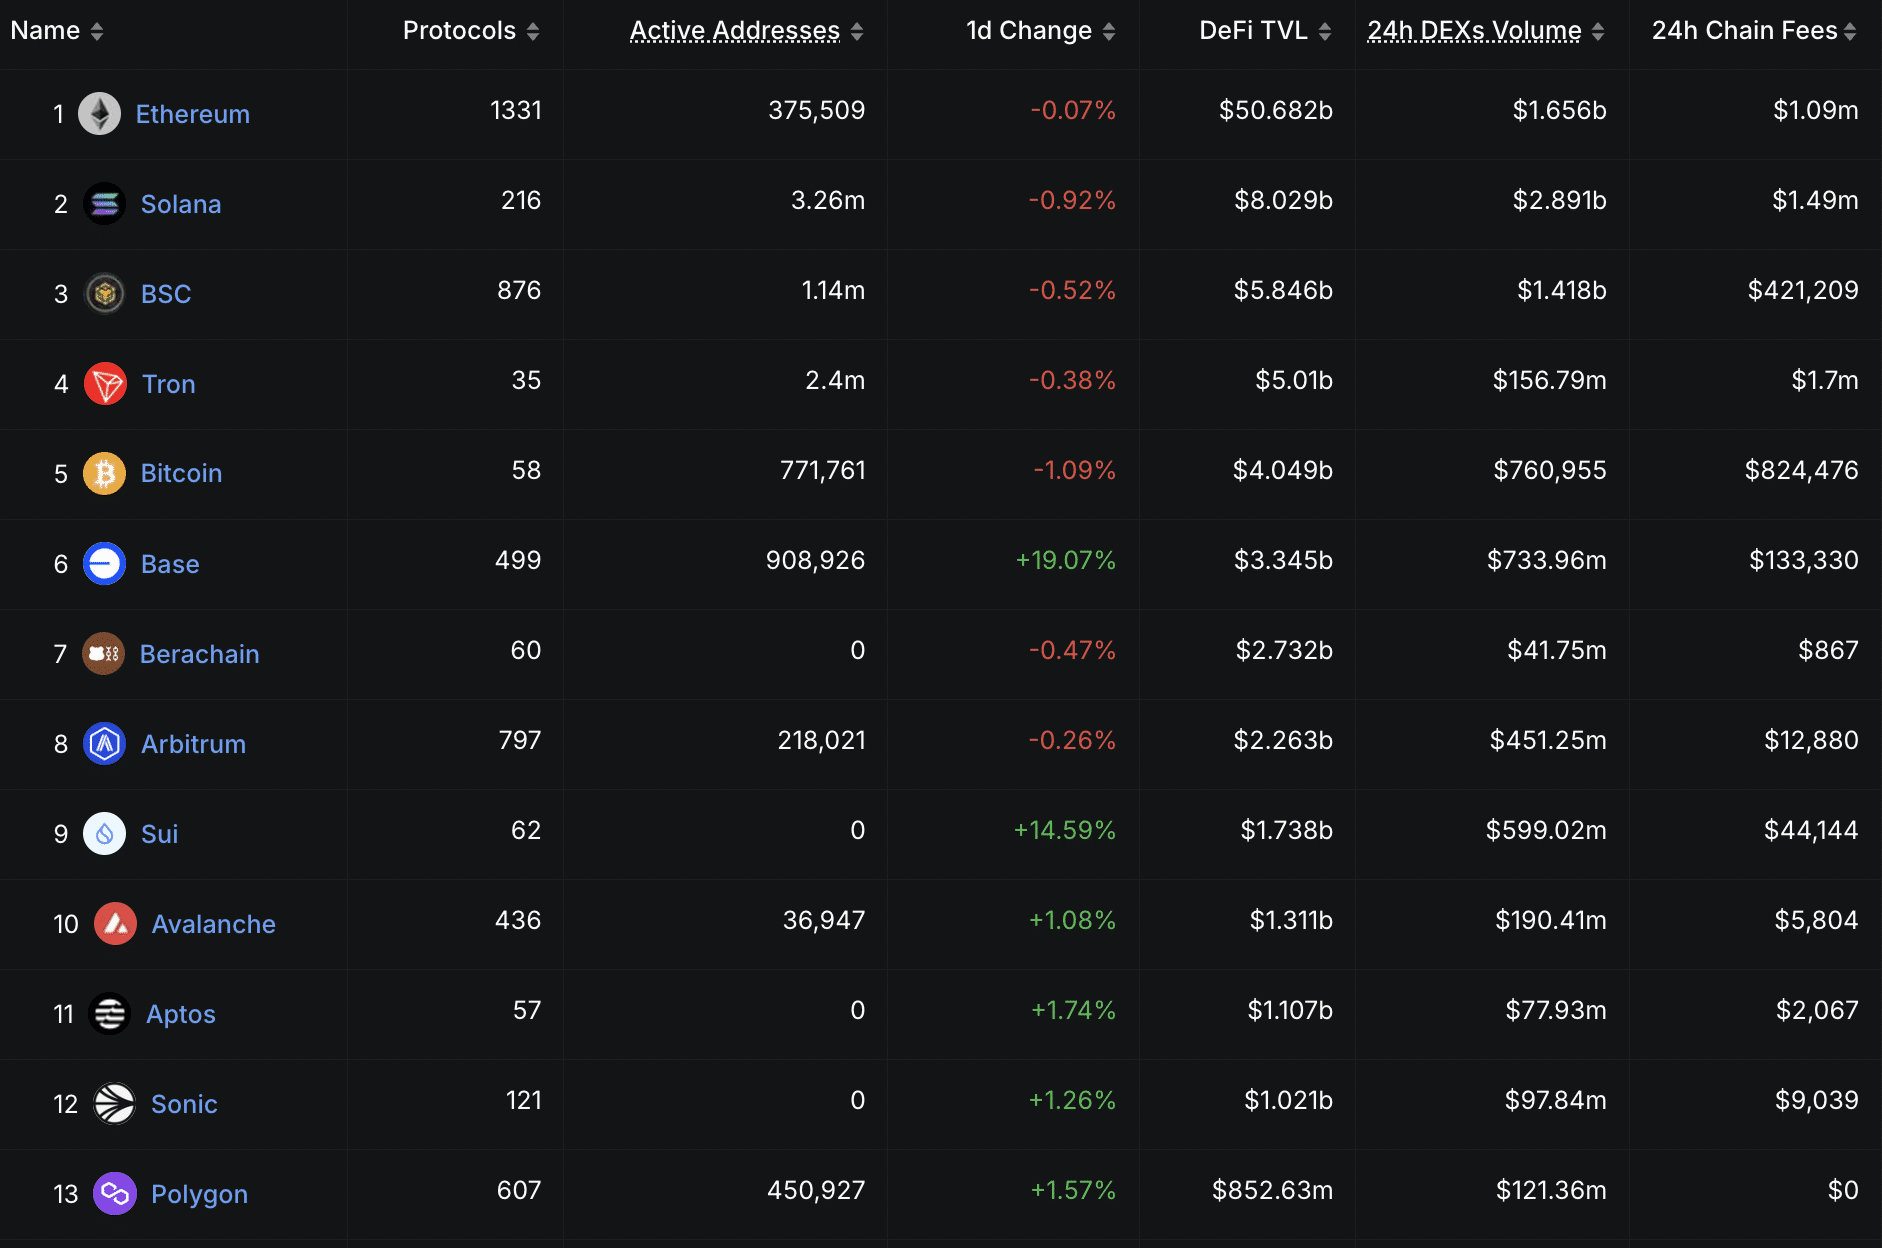Sort by 1d Change sort arrows
This screenshot has width=1882, height=1248.
point(1109,32)
